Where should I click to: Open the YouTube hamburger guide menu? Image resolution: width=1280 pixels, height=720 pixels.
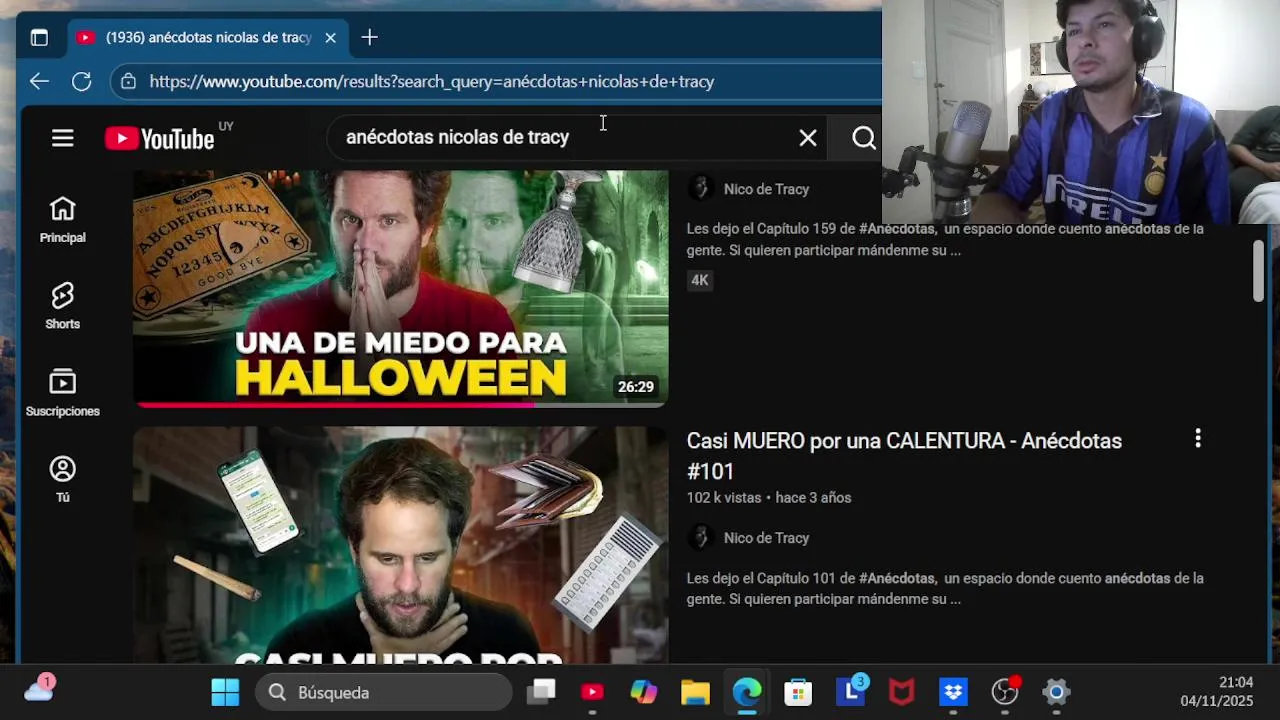pos(63,138)
